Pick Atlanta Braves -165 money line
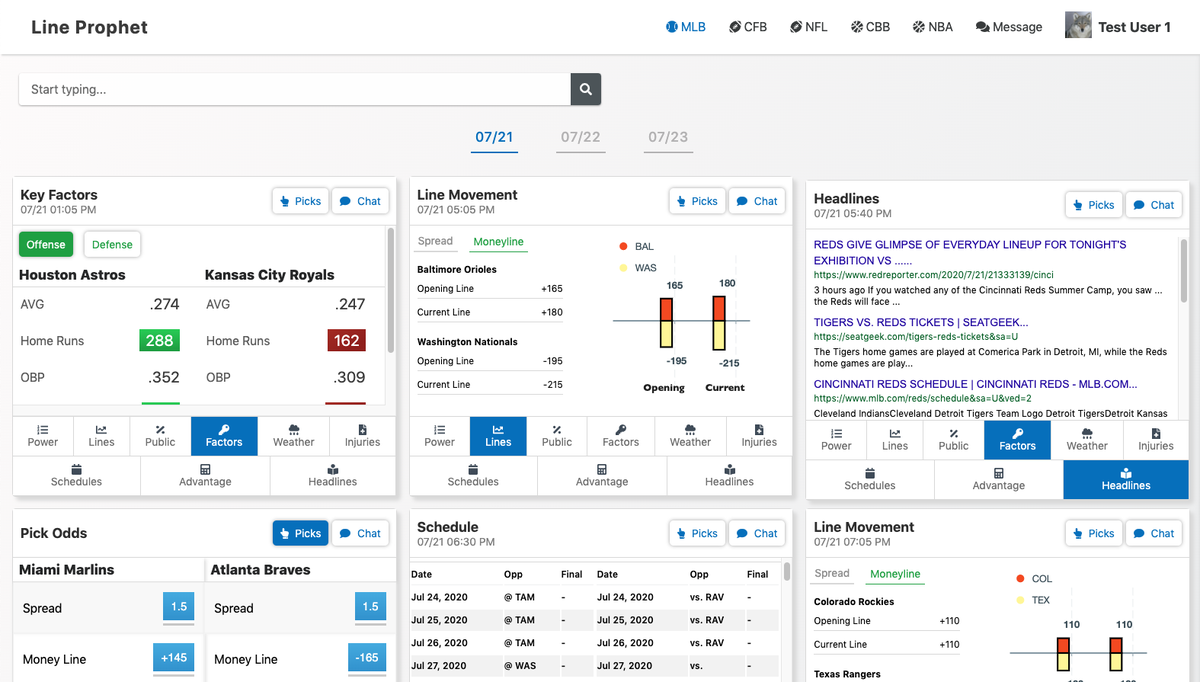The image size is (1200, 682). click(x=367, y=658)
